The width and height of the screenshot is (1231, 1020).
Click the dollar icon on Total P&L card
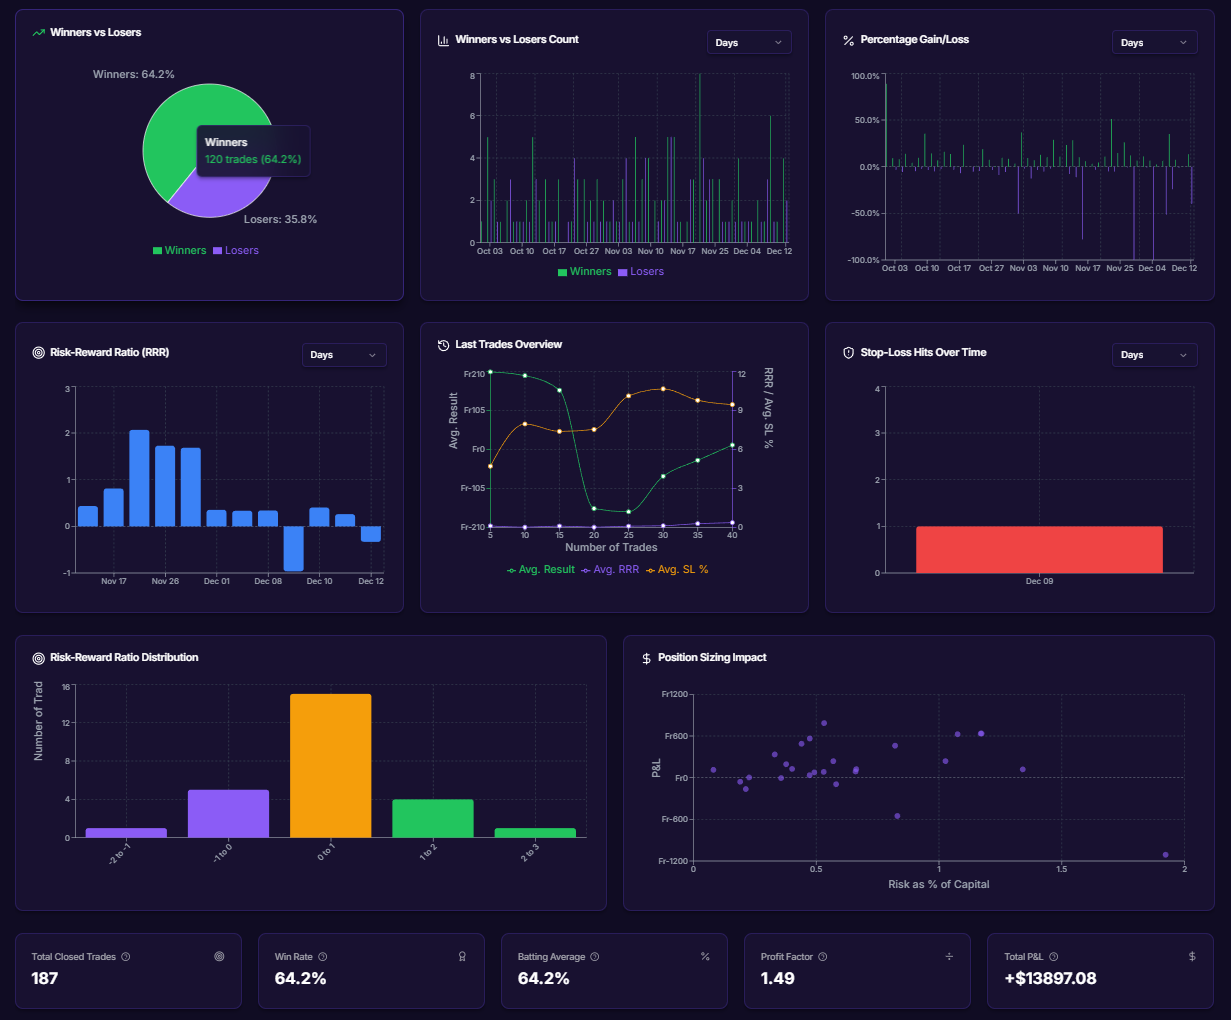(1192, 957)
